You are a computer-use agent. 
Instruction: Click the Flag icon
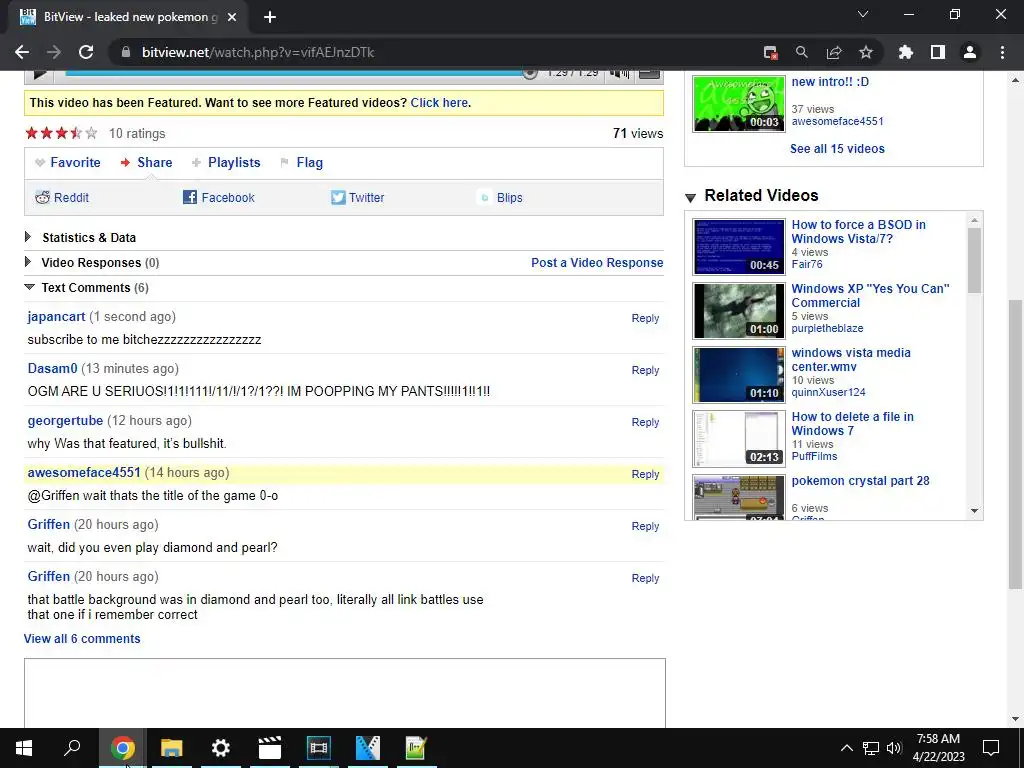click(284, 163)
